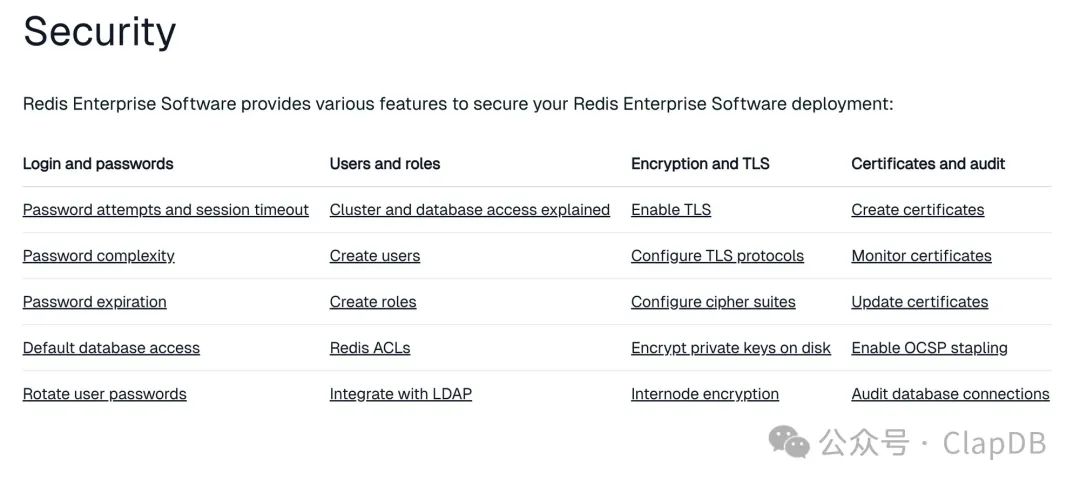Image resolution: width=1080 pixels, height=486 pixels.
Task: Open Enable OCSP stapling link
Action: 929,348
